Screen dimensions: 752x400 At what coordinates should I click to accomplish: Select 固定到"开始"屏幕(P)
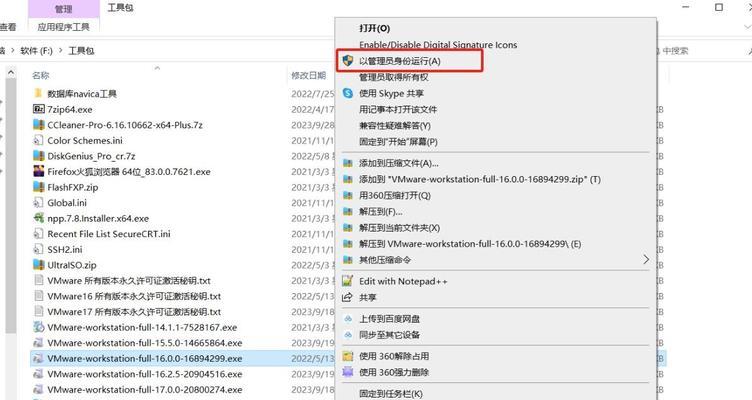coord(398,142)
